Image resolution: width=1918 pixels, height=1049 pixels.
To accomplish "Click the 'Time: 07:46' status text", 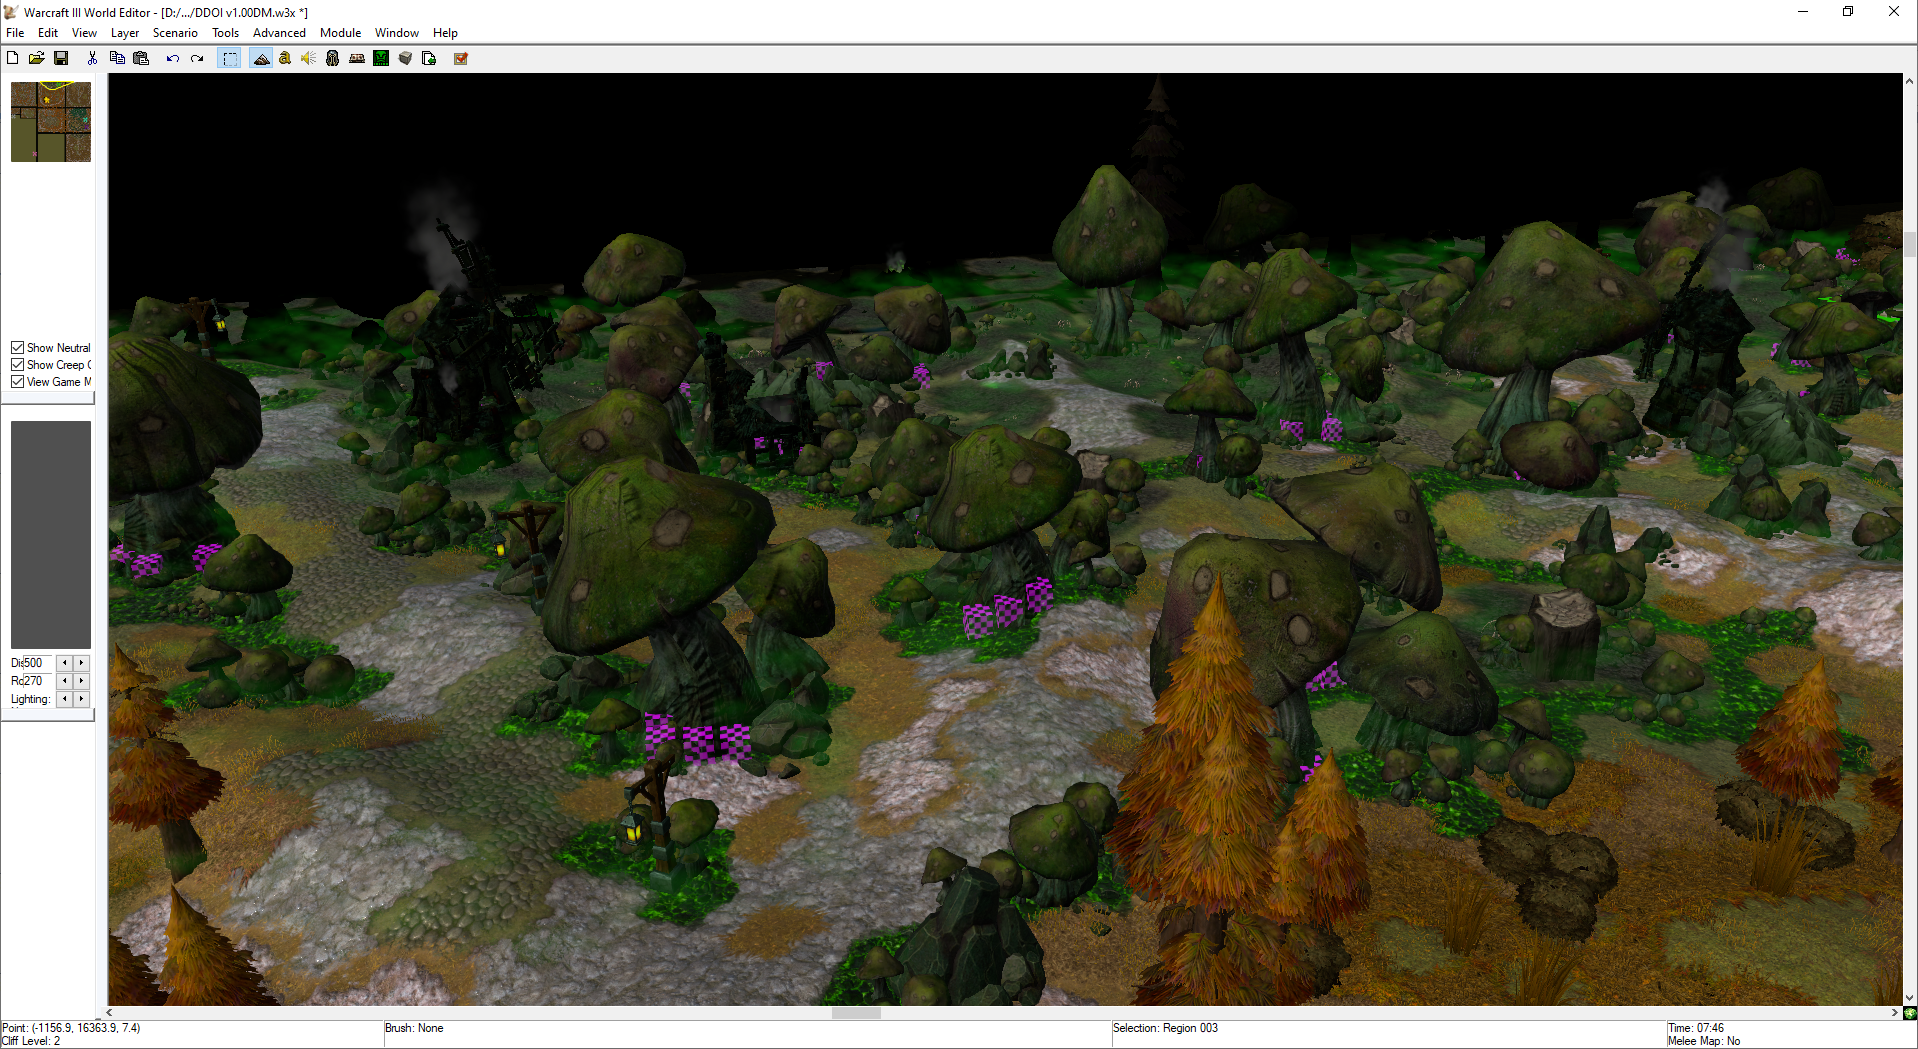I will coord(1696,1028).
